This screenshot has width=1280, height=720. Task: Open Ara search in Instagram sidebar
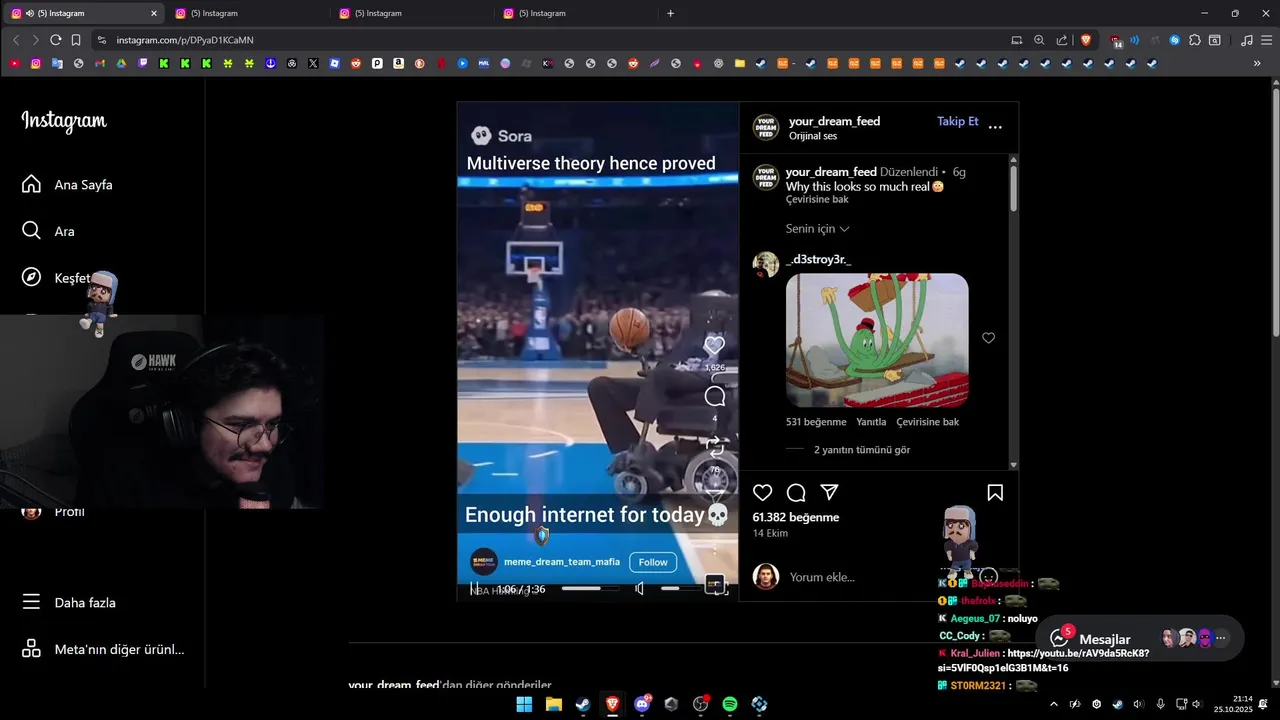coord(48,231)
